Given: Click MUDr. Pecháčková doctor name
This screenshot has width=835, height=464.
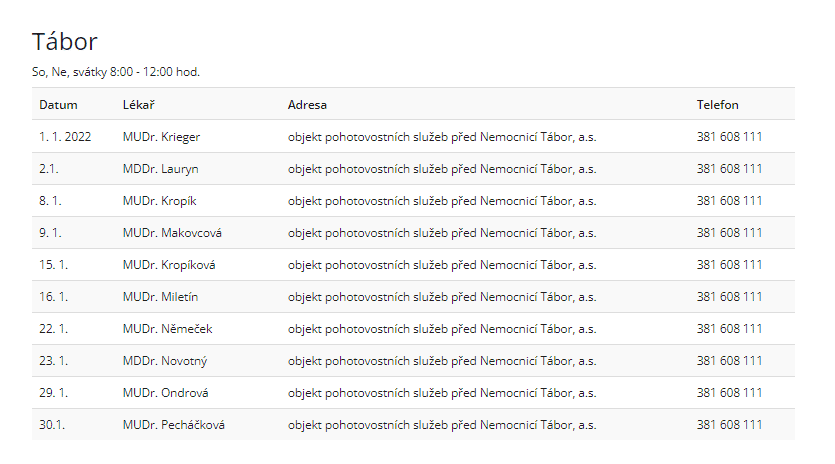Looking at the screenshot, I should tap(173, 425).
